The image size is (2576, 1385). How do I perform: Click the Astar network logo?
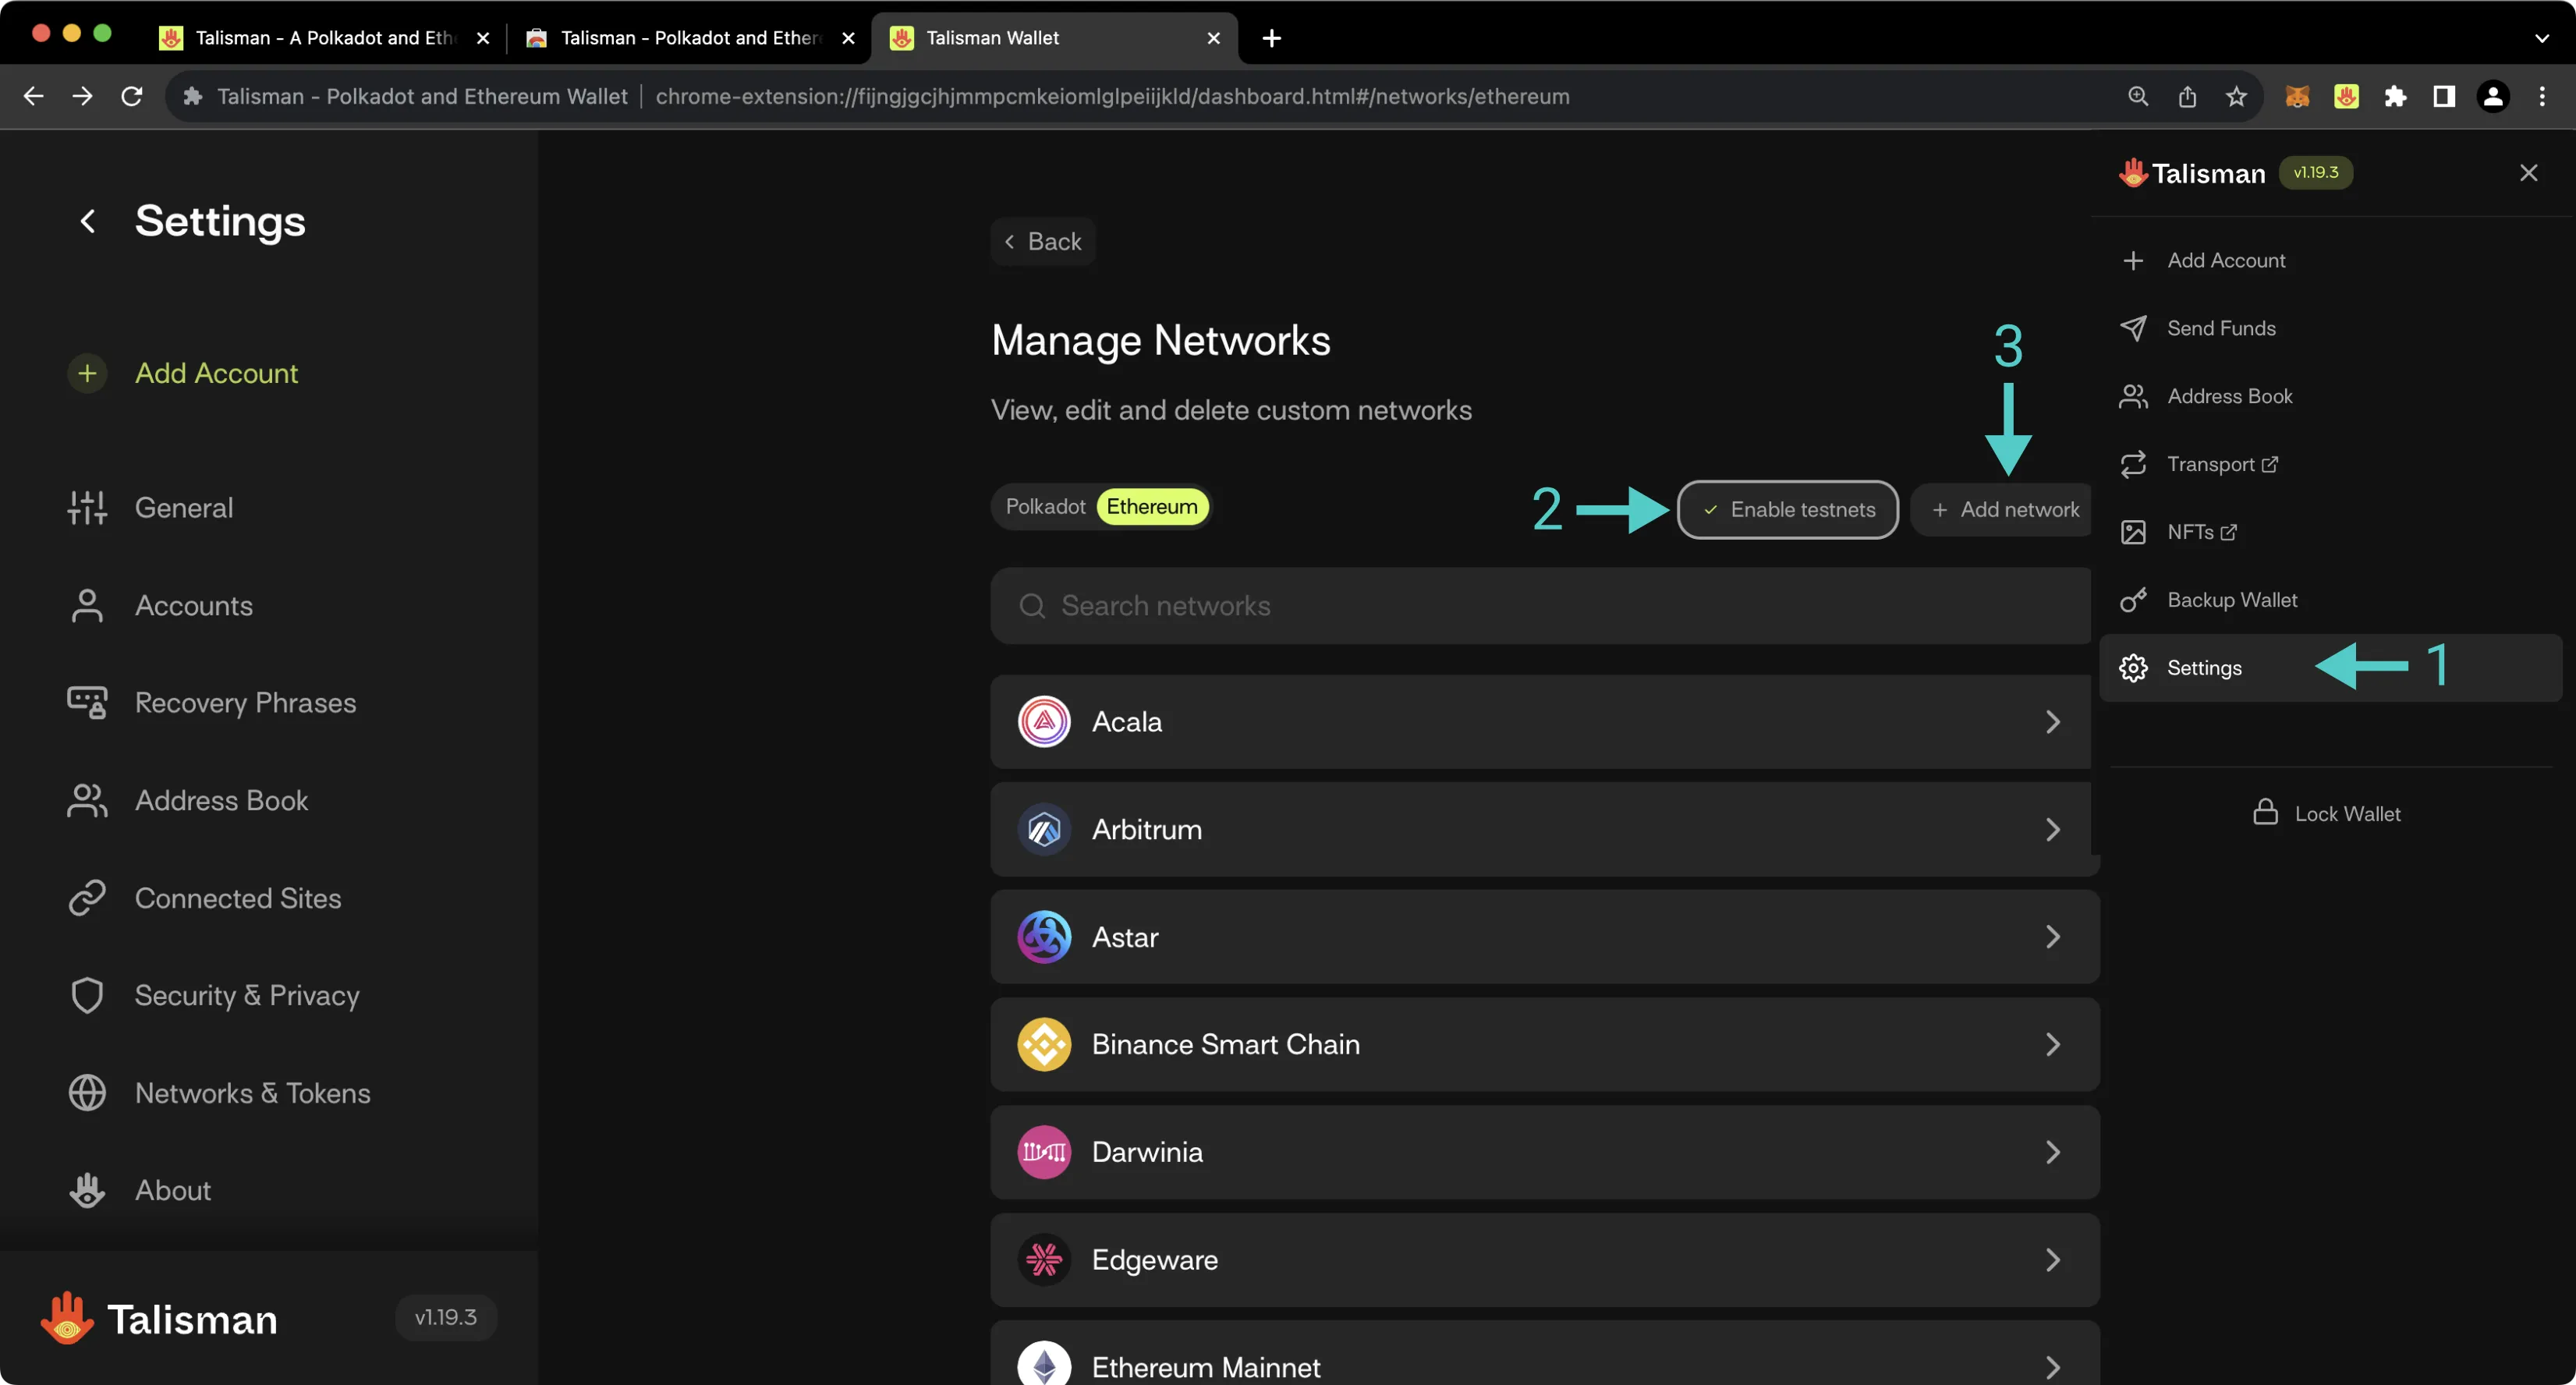click(1044, 937)
